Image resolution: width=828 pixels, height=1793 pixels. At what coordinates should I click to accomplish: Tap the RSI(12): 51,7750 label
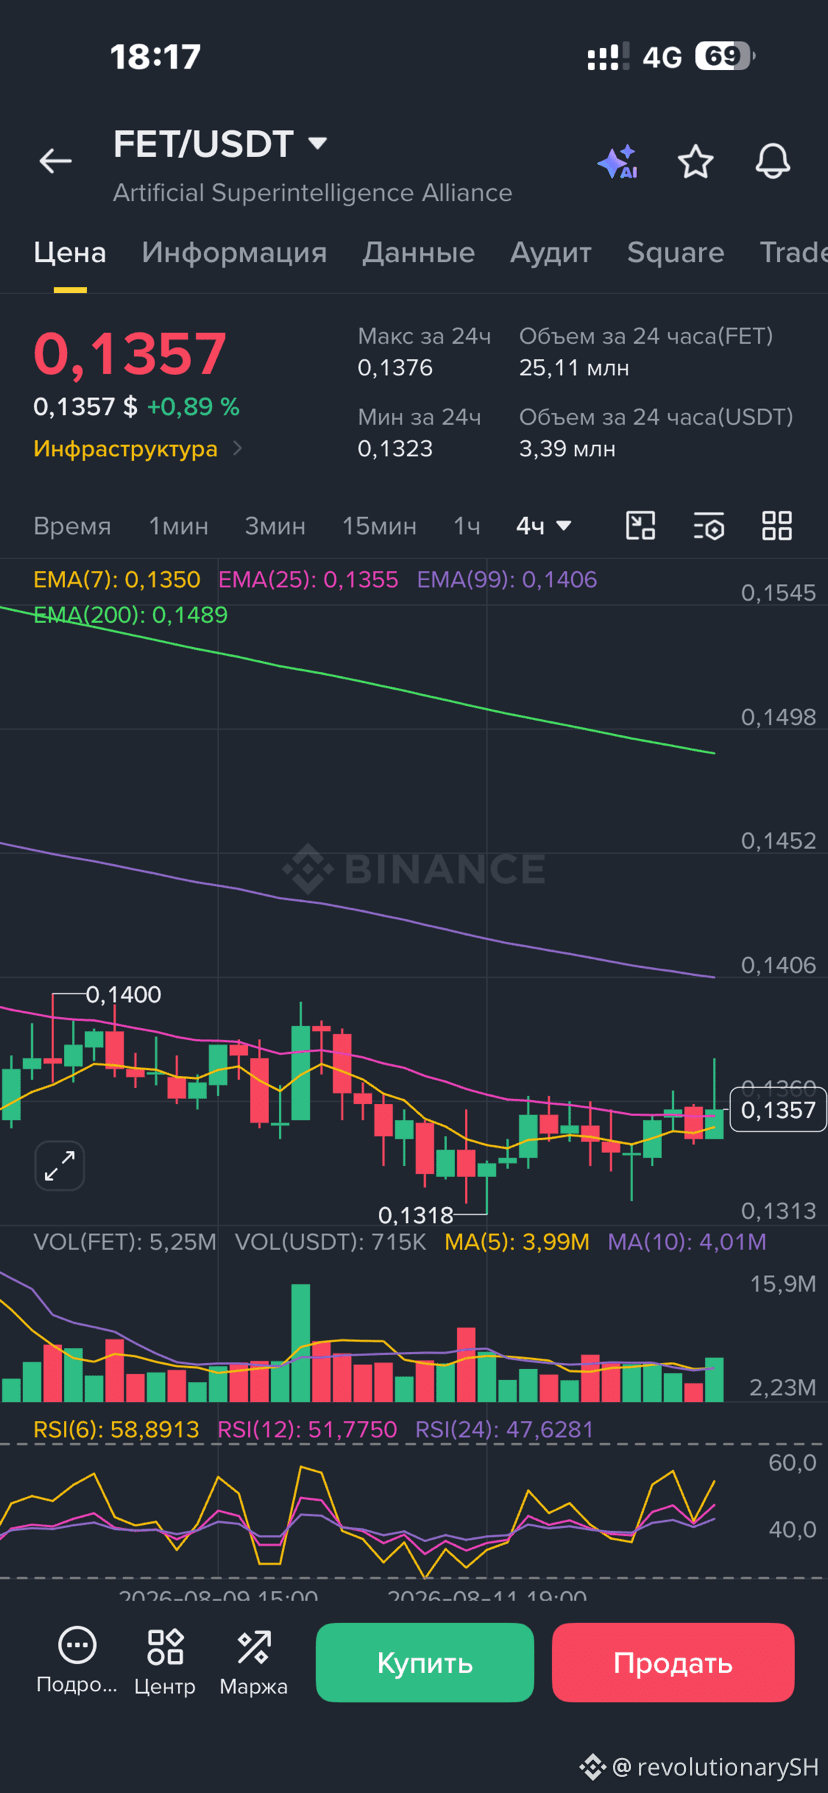click(x=307, y=1430)
